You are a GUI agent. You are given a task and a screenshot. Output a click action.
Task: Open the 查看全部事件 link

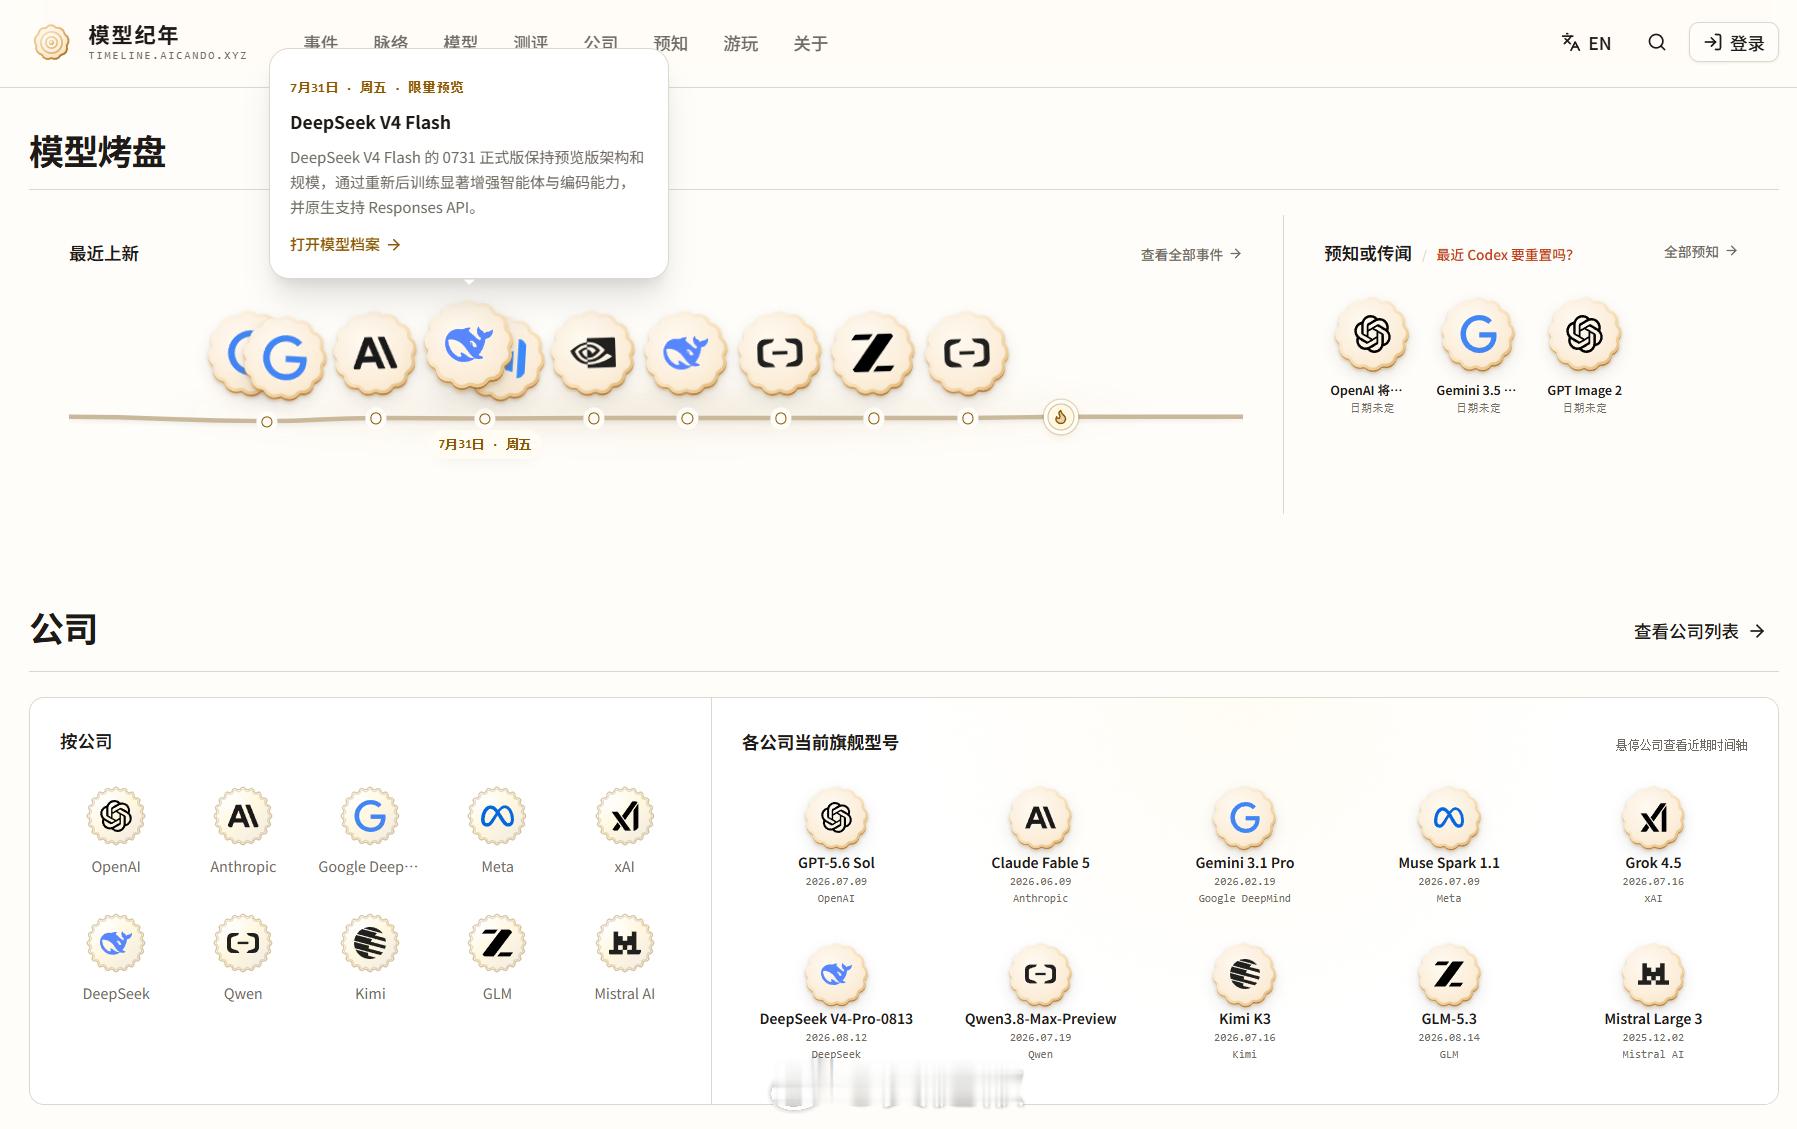[1191, 255]
